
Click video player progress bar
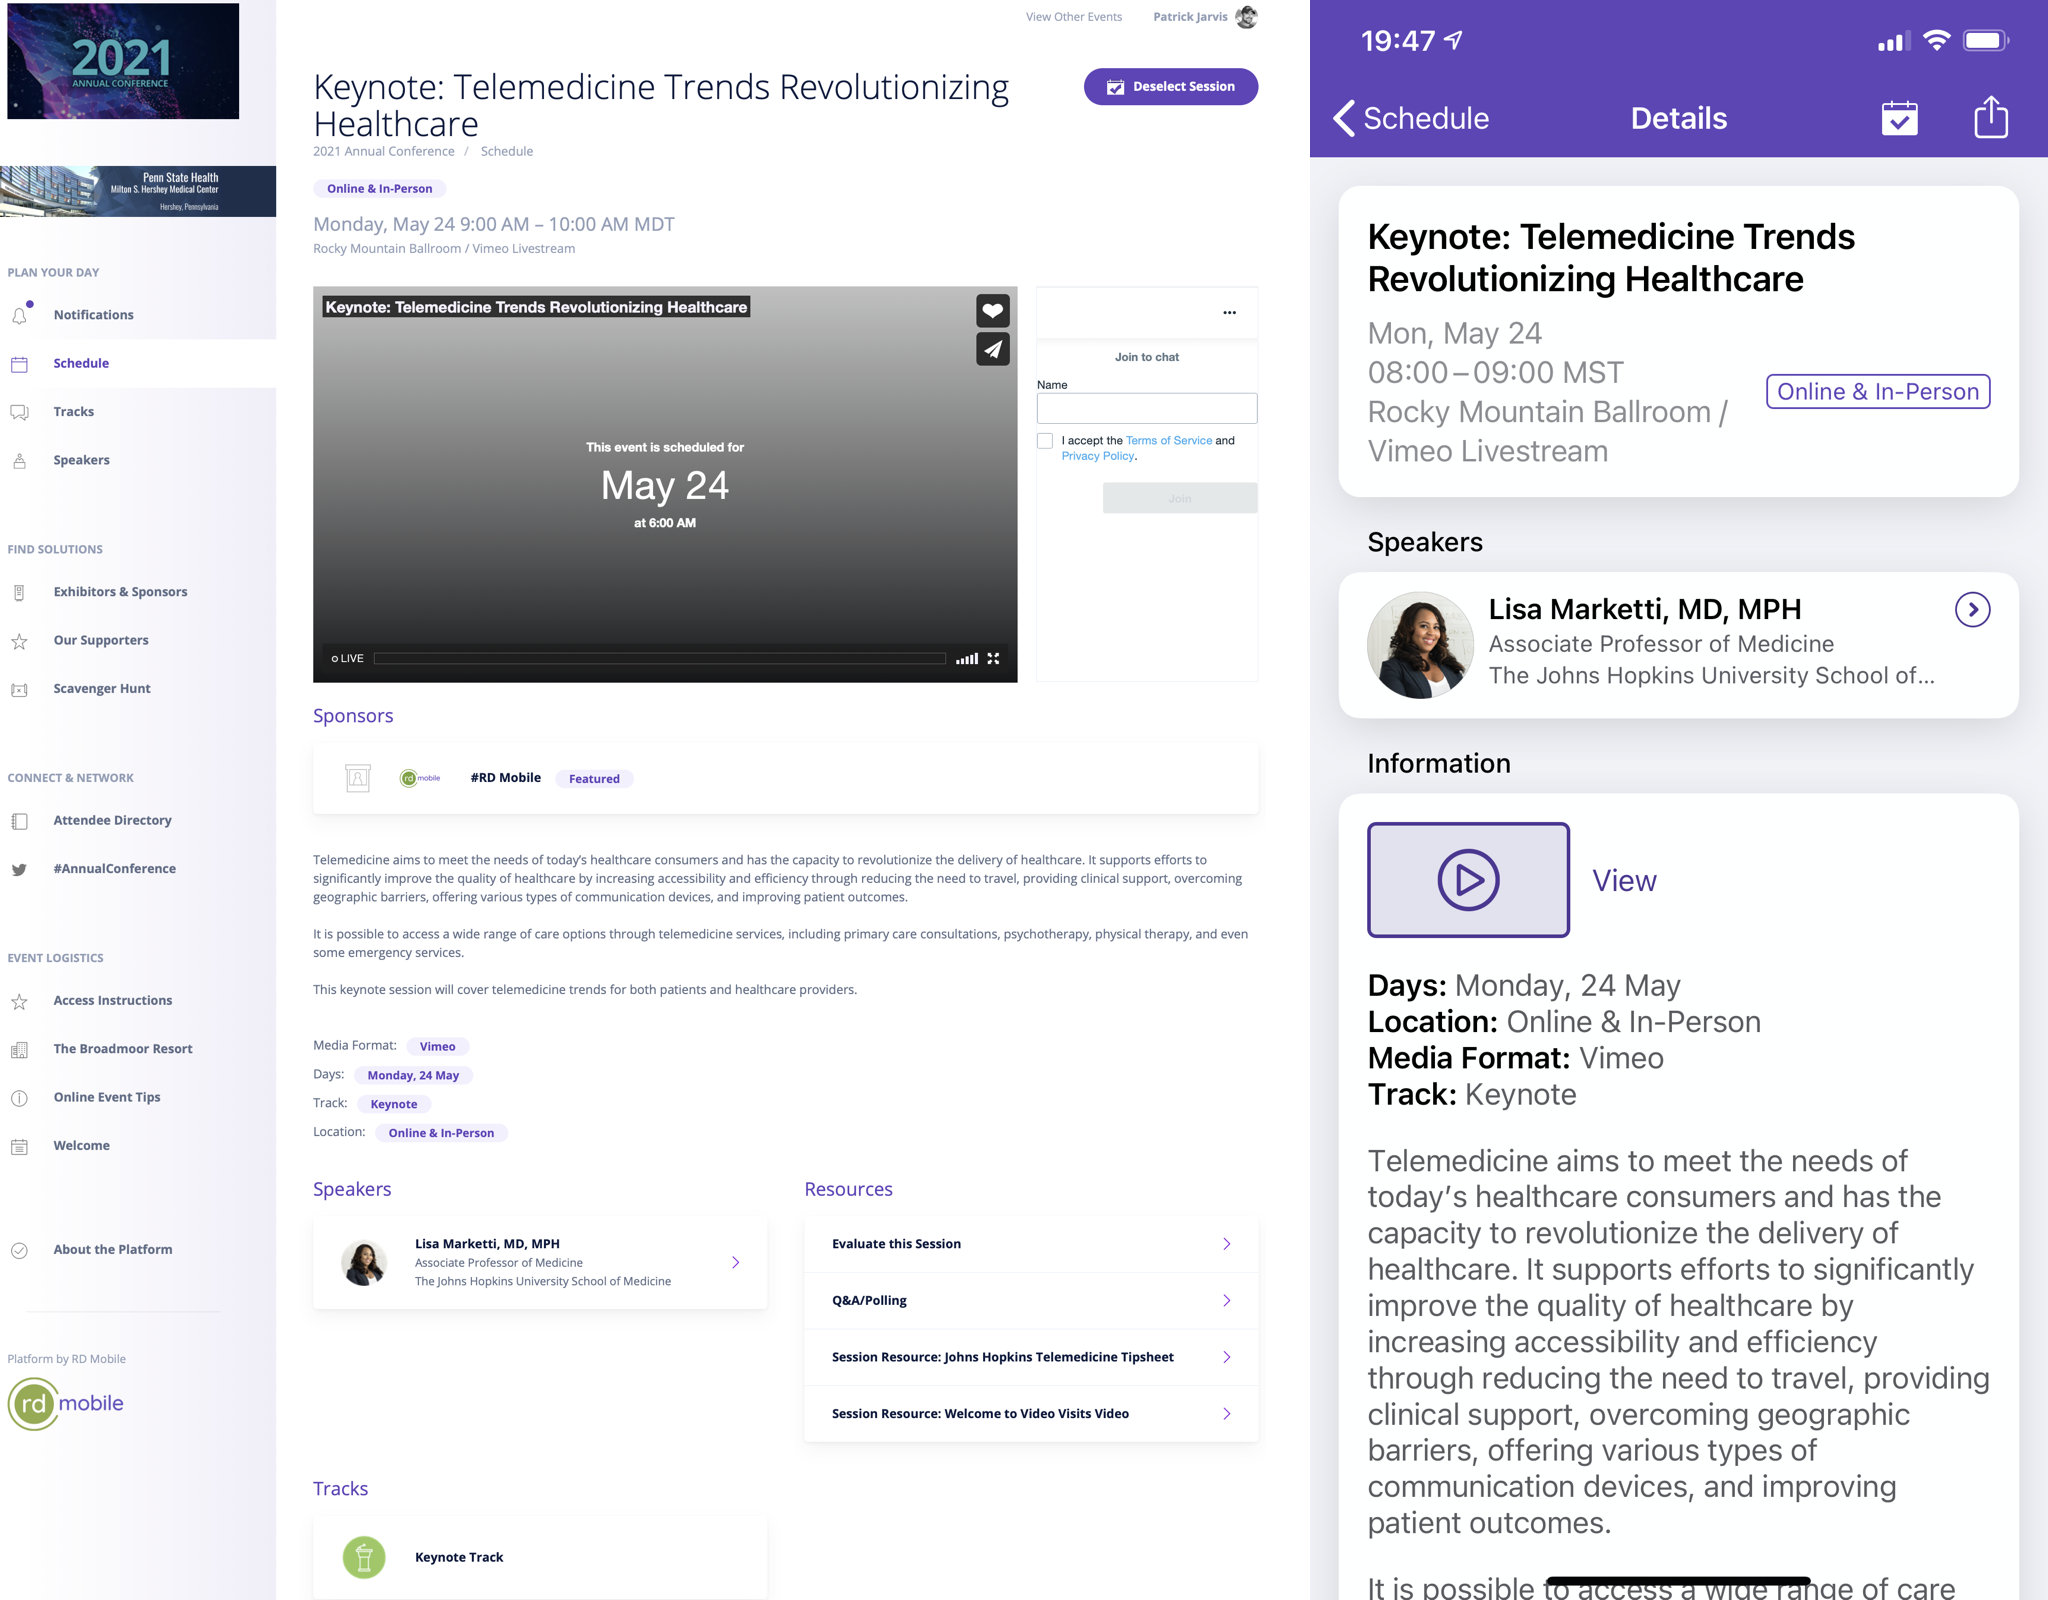(660, 658)
